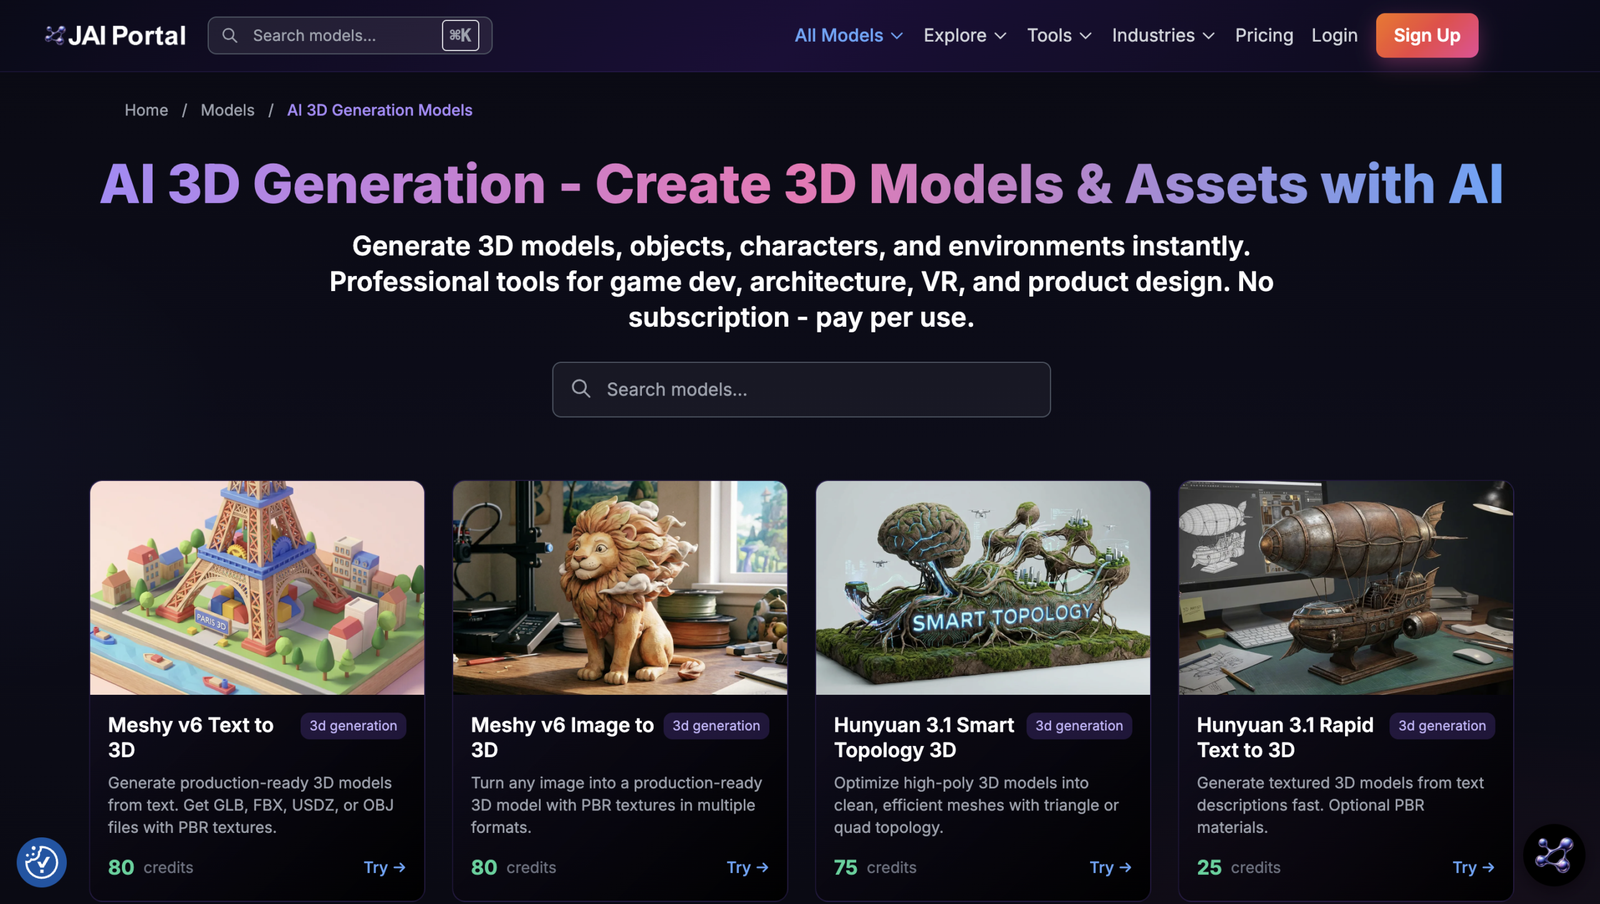Screen dimensions: 1600x904
Task: Click the description 'Optimize high-poly 3D models into clean' text
Action: (976, 805)
